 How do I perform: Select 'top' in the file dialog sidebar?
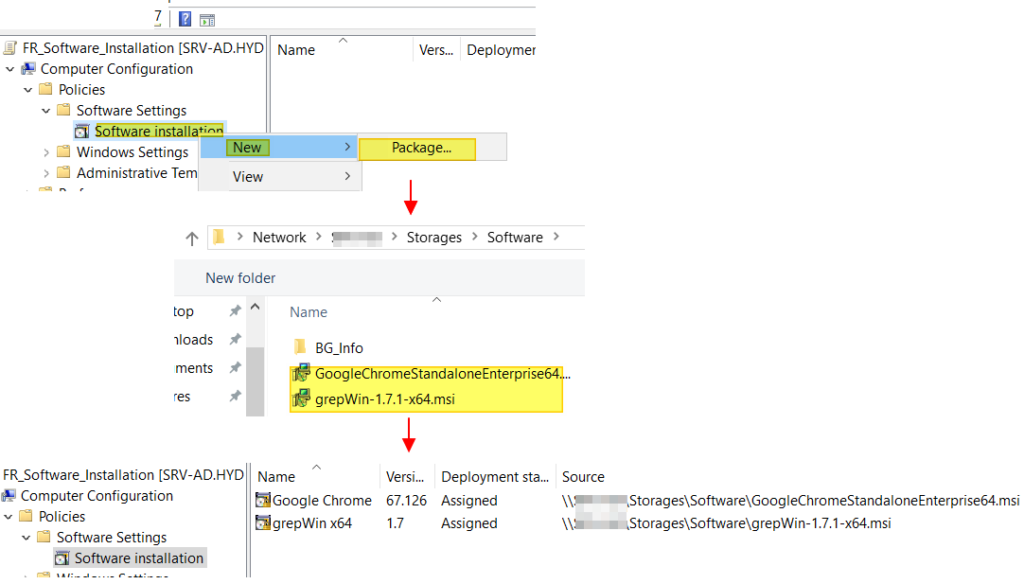184,312
